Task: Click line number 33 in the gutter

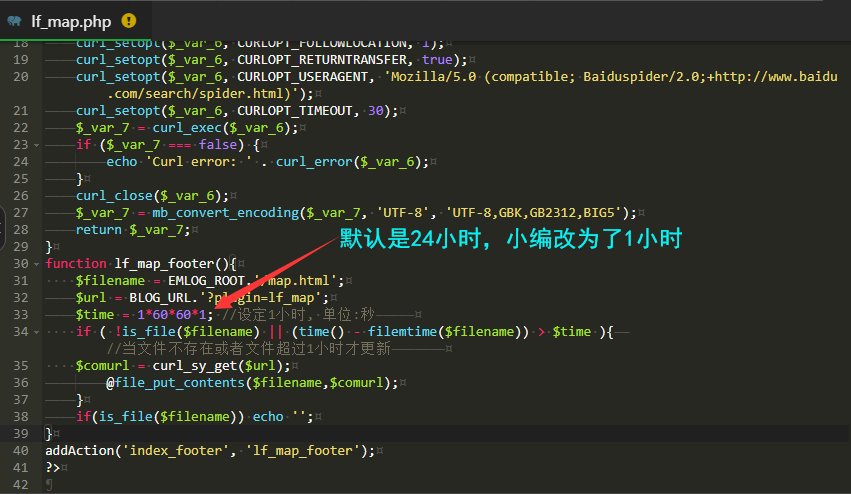Action: 21,314
